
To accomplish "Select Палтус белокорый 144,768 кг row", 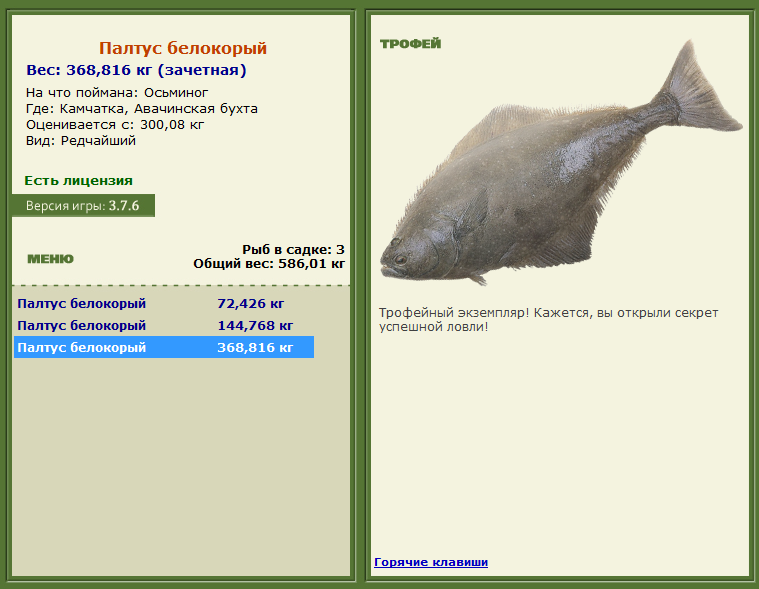I will coord(164,325).
